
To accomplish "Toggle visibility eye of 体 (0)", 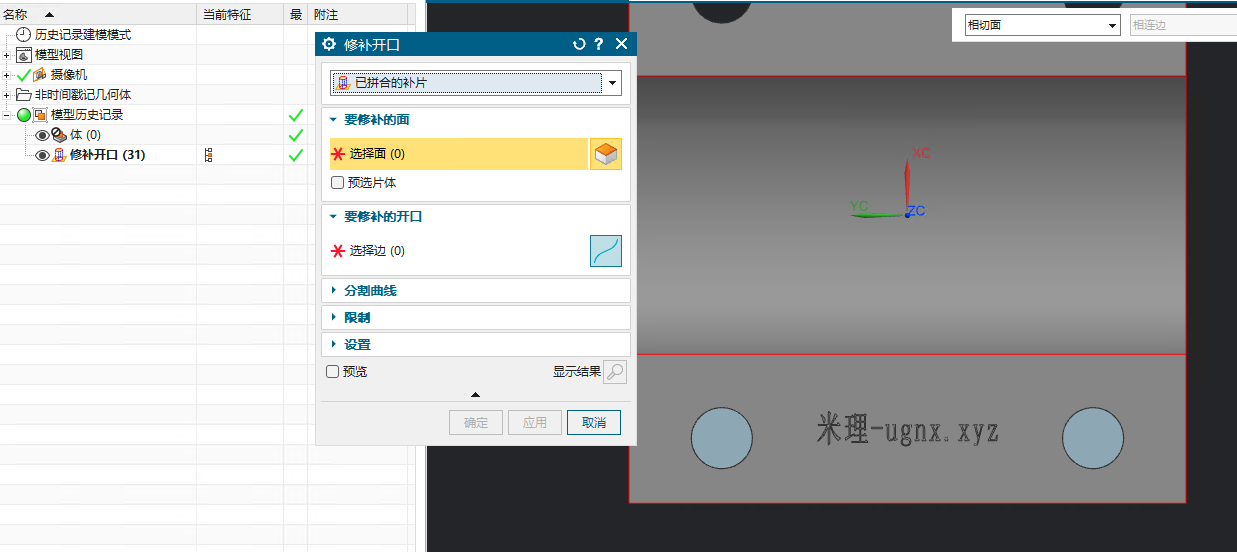I will [x=42, y=135].
